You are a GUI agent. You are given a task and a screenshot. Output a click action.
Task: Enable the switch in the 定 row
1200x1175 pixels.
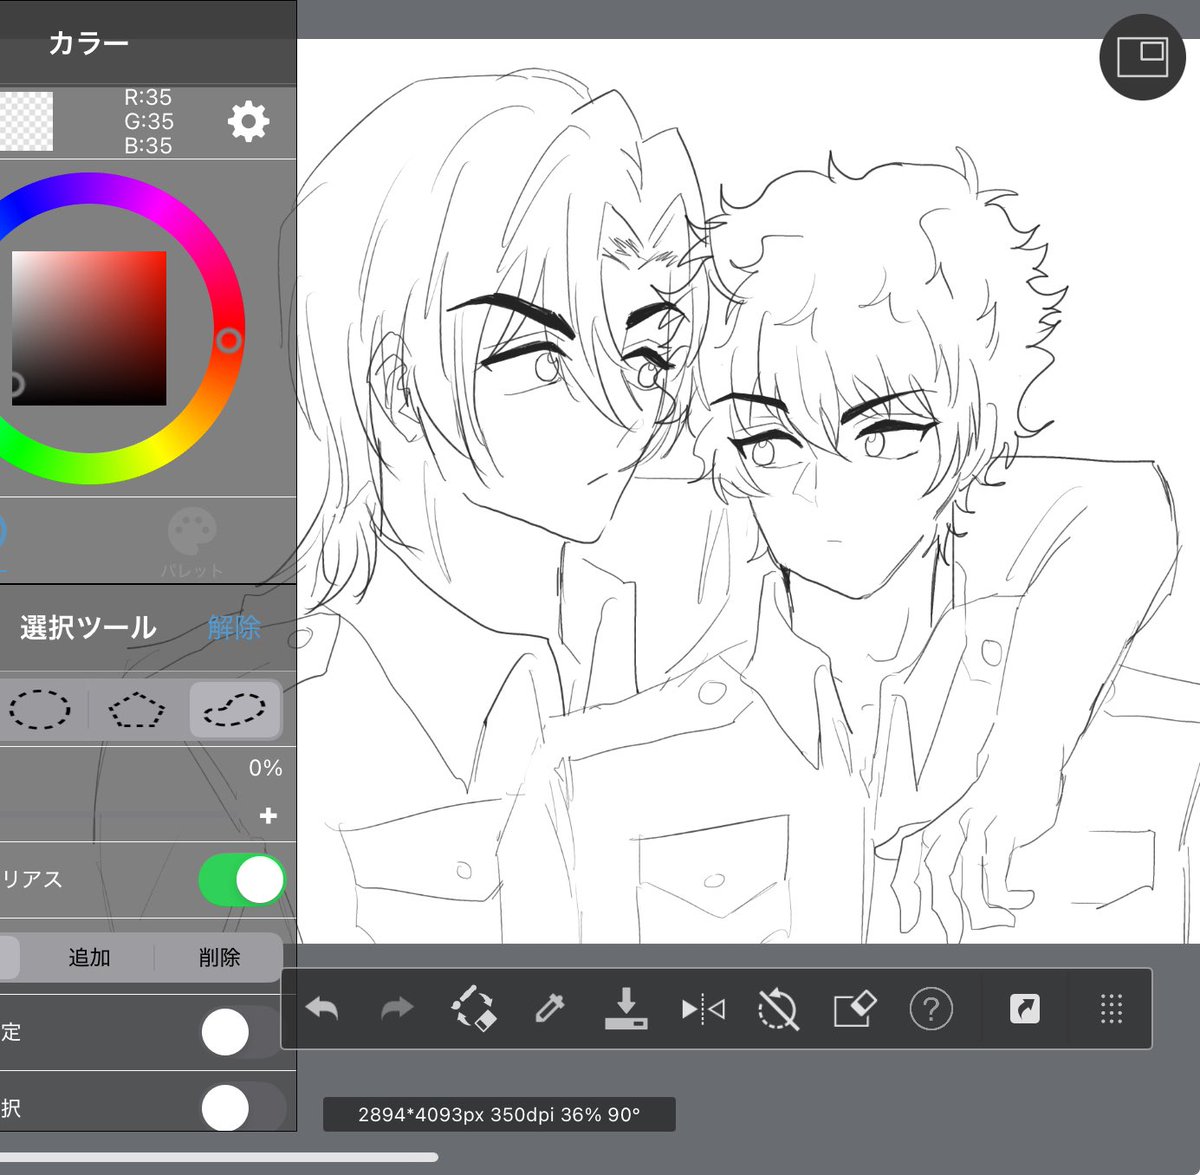[x=242, y=1032]
